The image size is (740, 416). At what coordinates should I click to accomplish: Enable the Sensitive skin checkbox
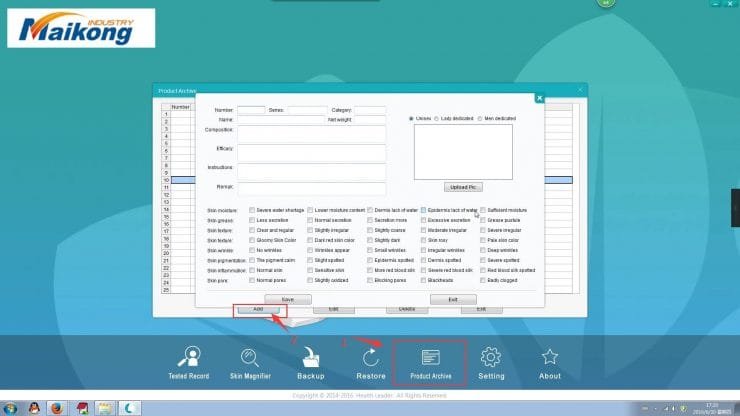[311, 270]
